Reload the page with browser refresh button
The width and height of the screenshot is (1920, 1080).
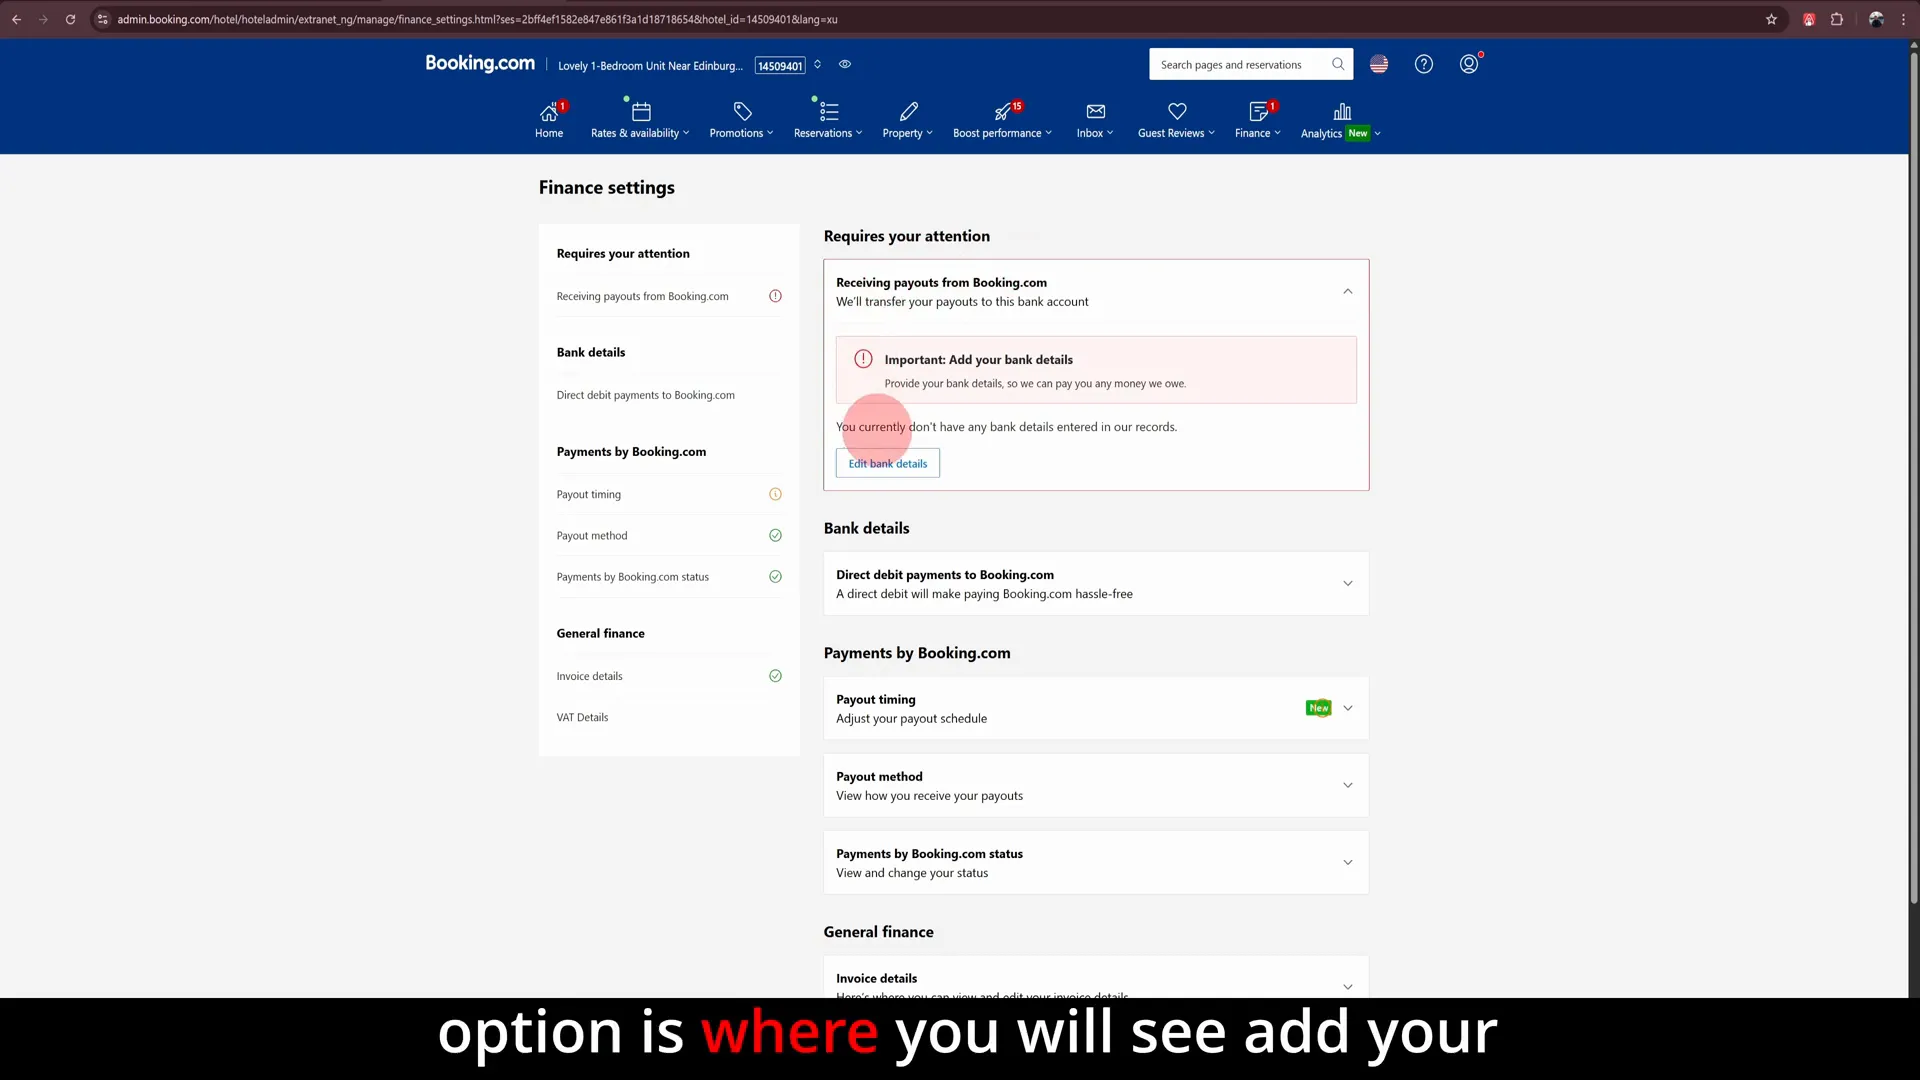[x=70, y=19]
